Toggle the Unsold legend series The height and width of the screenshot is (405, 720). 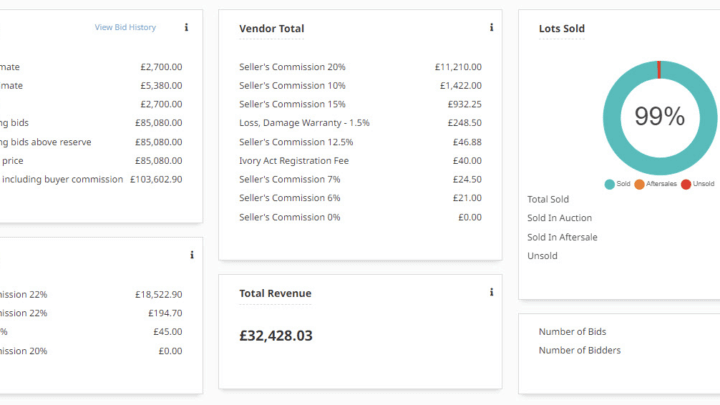[702, 184]
